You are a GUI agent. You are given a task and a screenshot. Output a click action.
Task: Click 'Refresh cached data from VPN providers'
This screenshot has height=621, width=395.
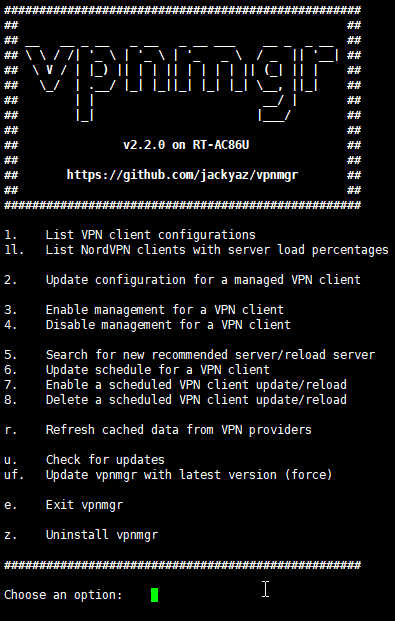[179, 430]
